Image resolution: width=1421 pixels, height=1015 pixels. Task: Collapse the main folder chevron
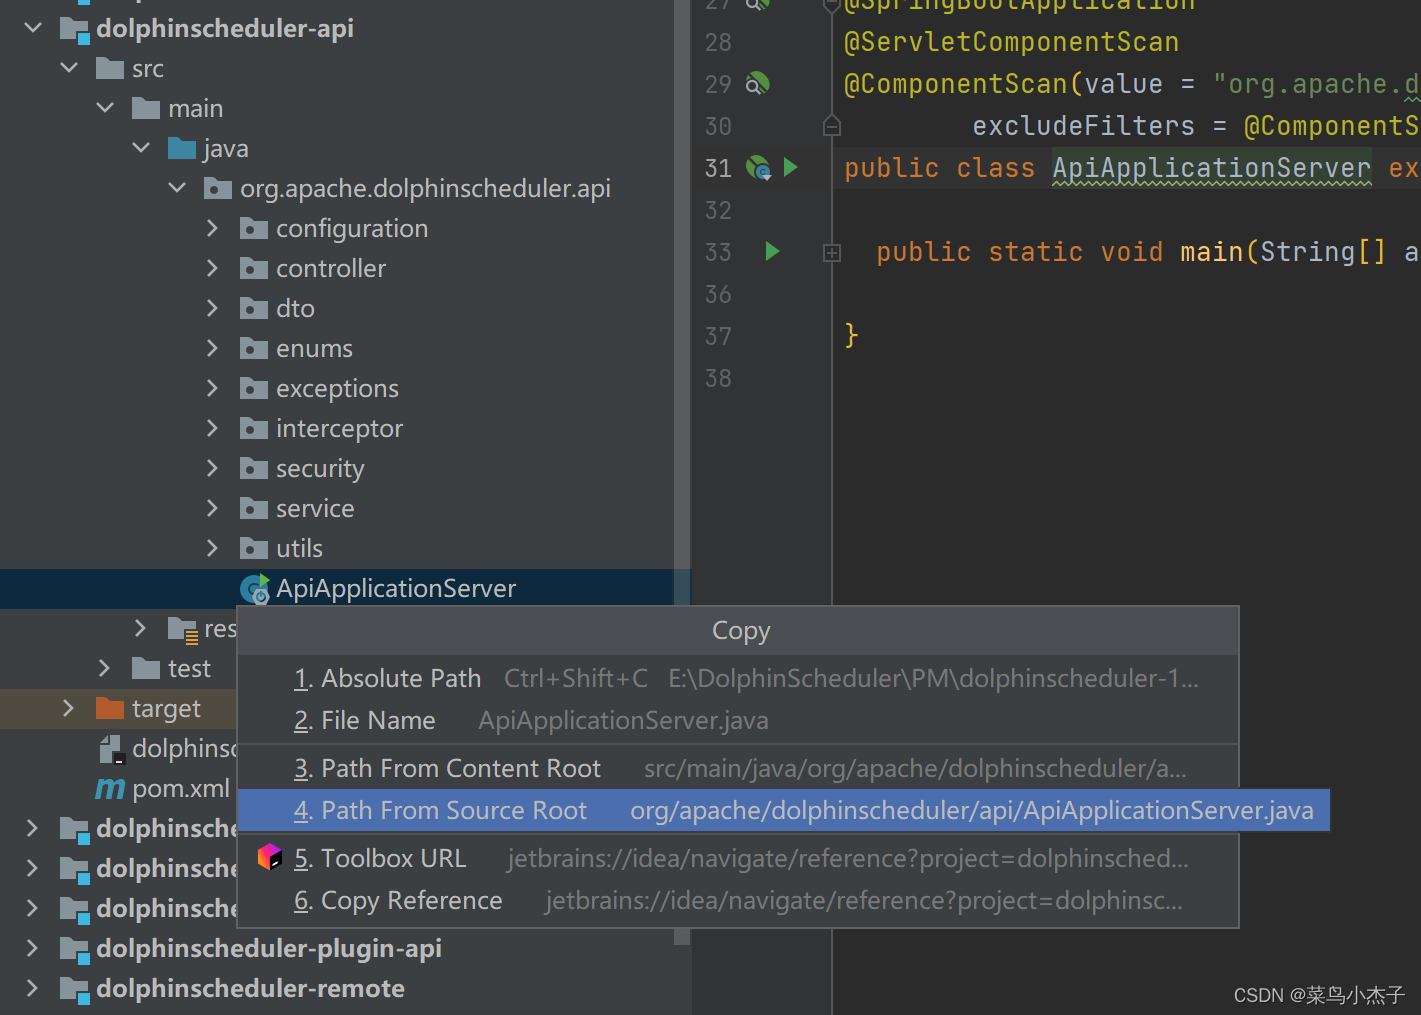[x=105, y=108]
